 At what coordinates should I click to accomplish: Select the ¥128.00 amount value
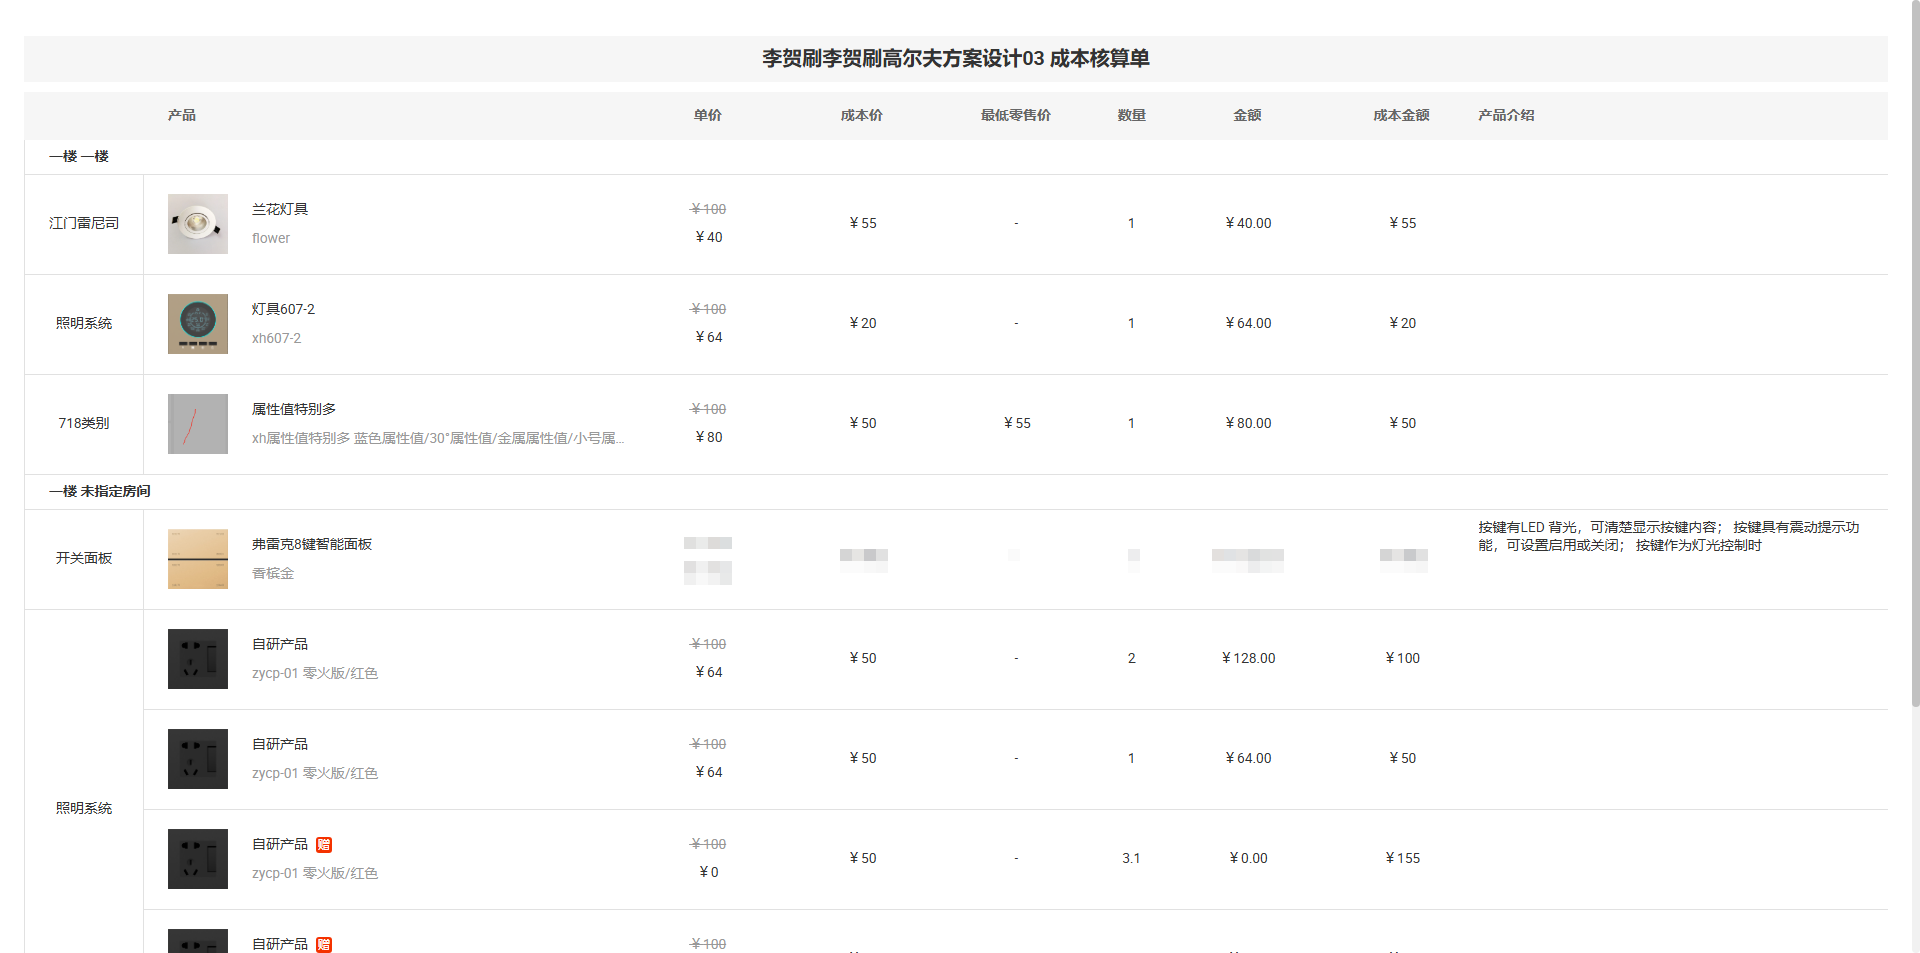click(1248, 658)
